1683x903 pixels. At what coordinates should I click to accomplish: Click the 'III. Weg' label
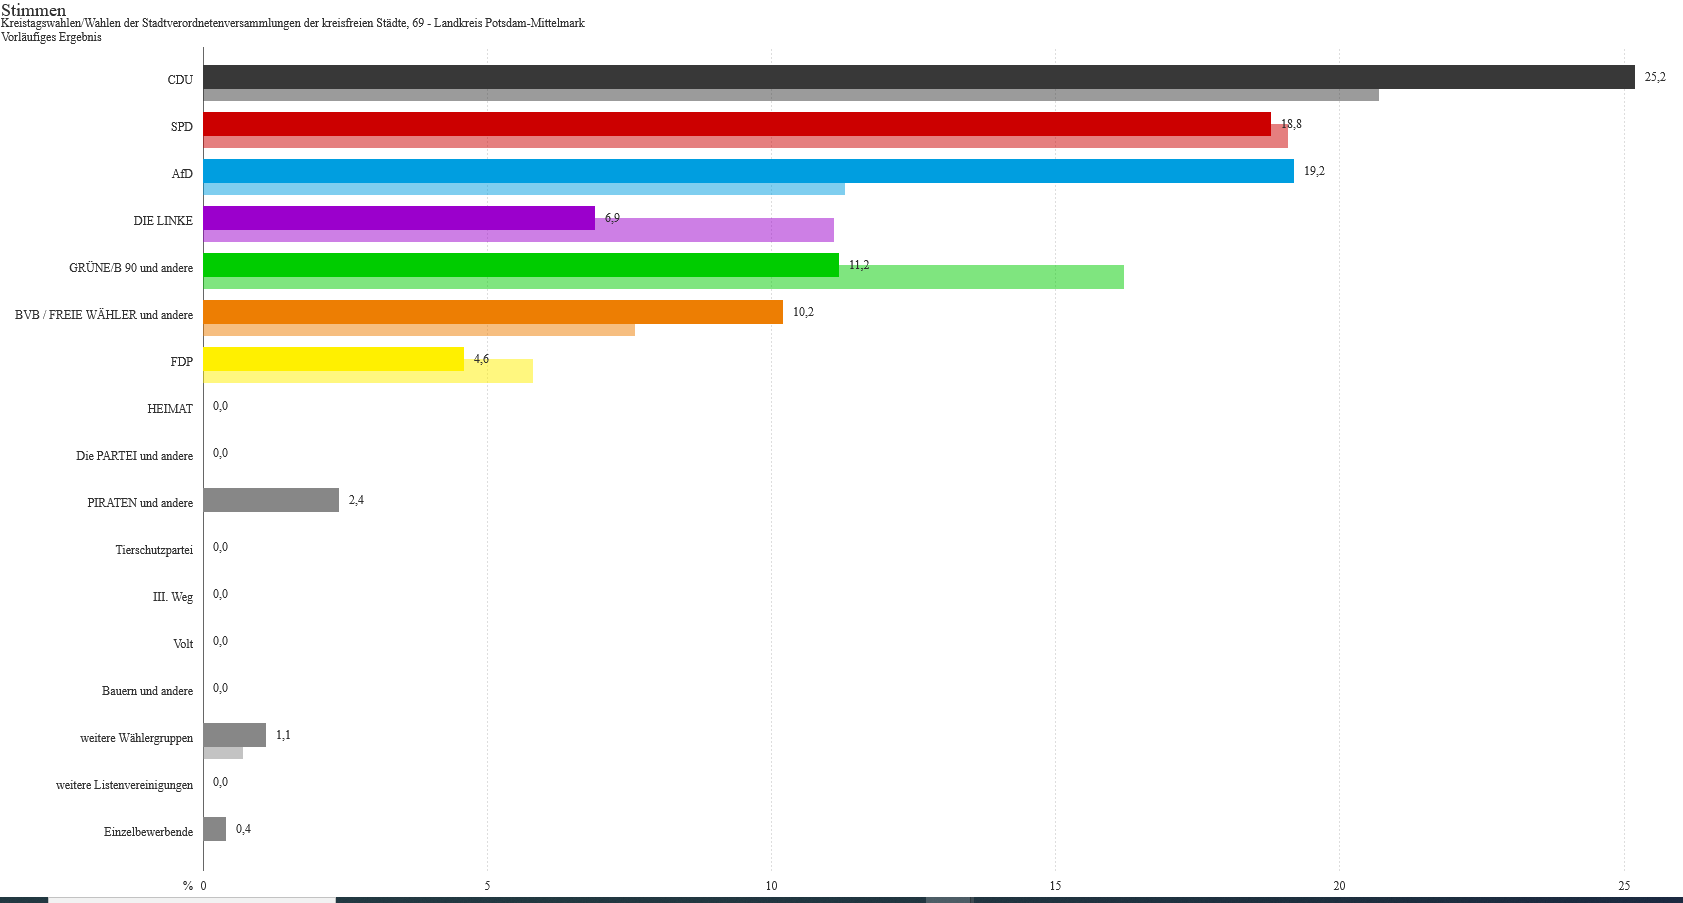(173, 597)
